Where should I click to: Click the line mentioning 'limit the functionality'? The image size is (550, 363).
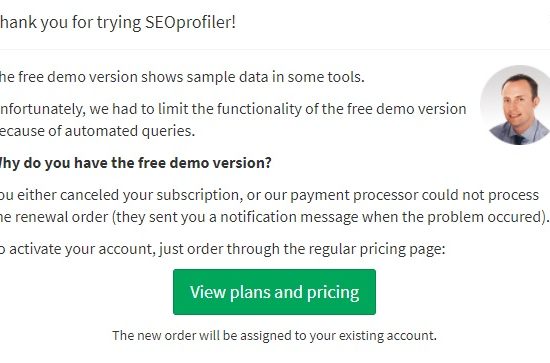[x=233, y=109]
